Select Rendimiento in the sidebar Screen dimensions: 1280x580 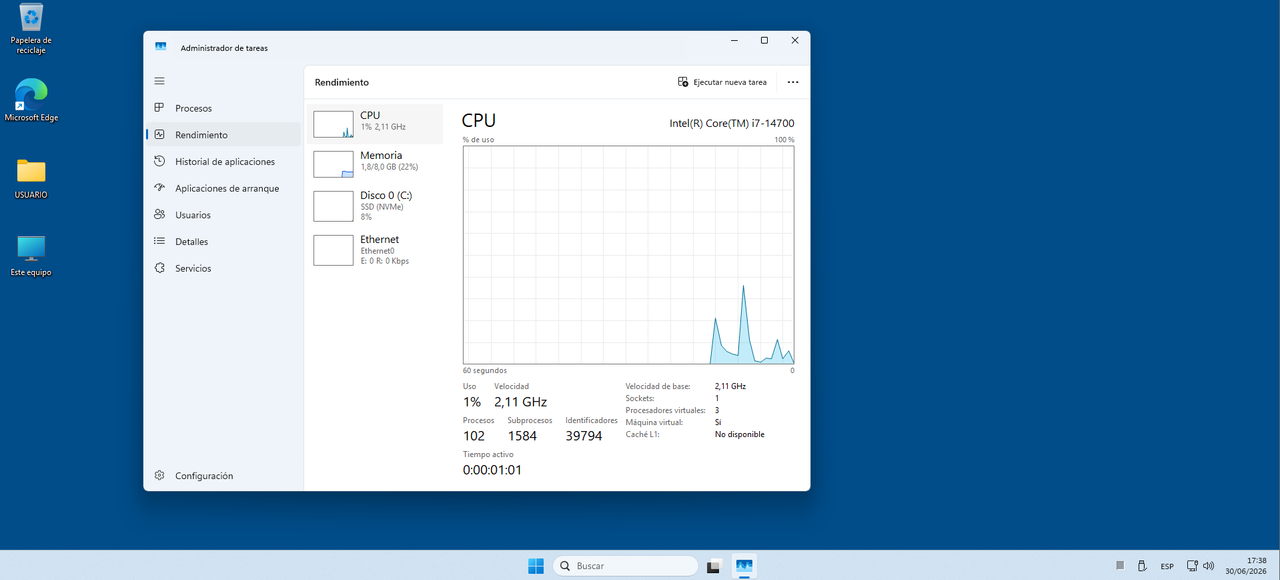pos(223,135)
